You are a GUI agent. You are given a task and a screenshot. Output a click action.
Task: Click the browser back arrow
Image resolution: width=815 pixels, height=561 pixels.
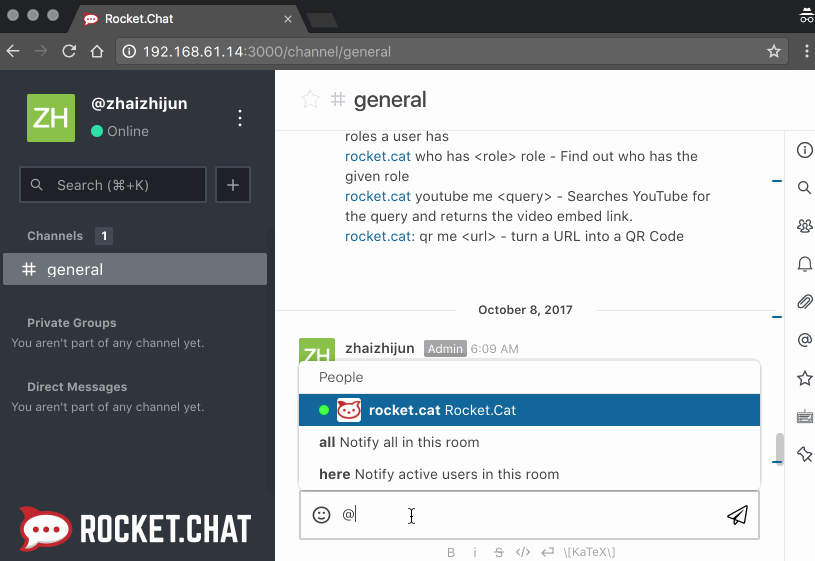(x=13, y=51)
